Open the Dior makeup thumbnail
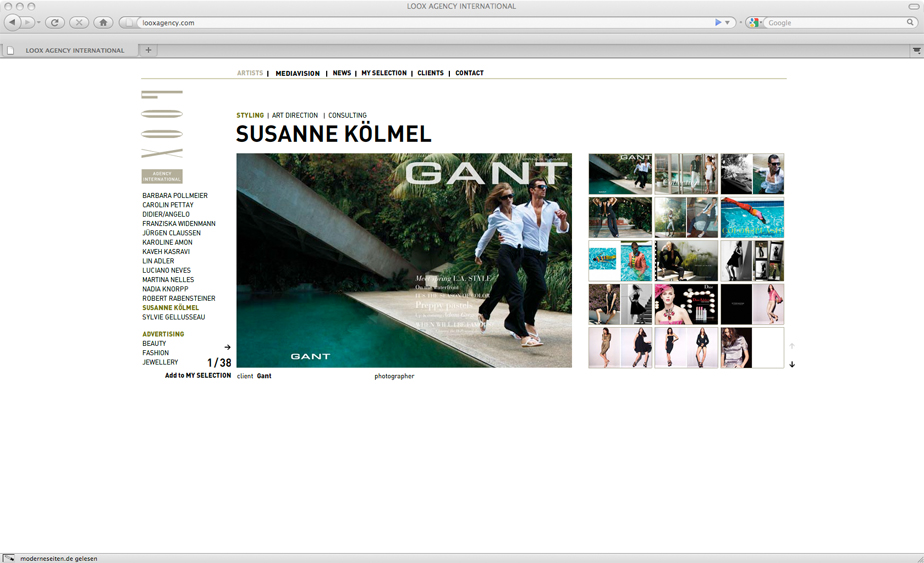The height and width of the screenshot is (563, 924). pyautogui.click(x=686, y=304)
